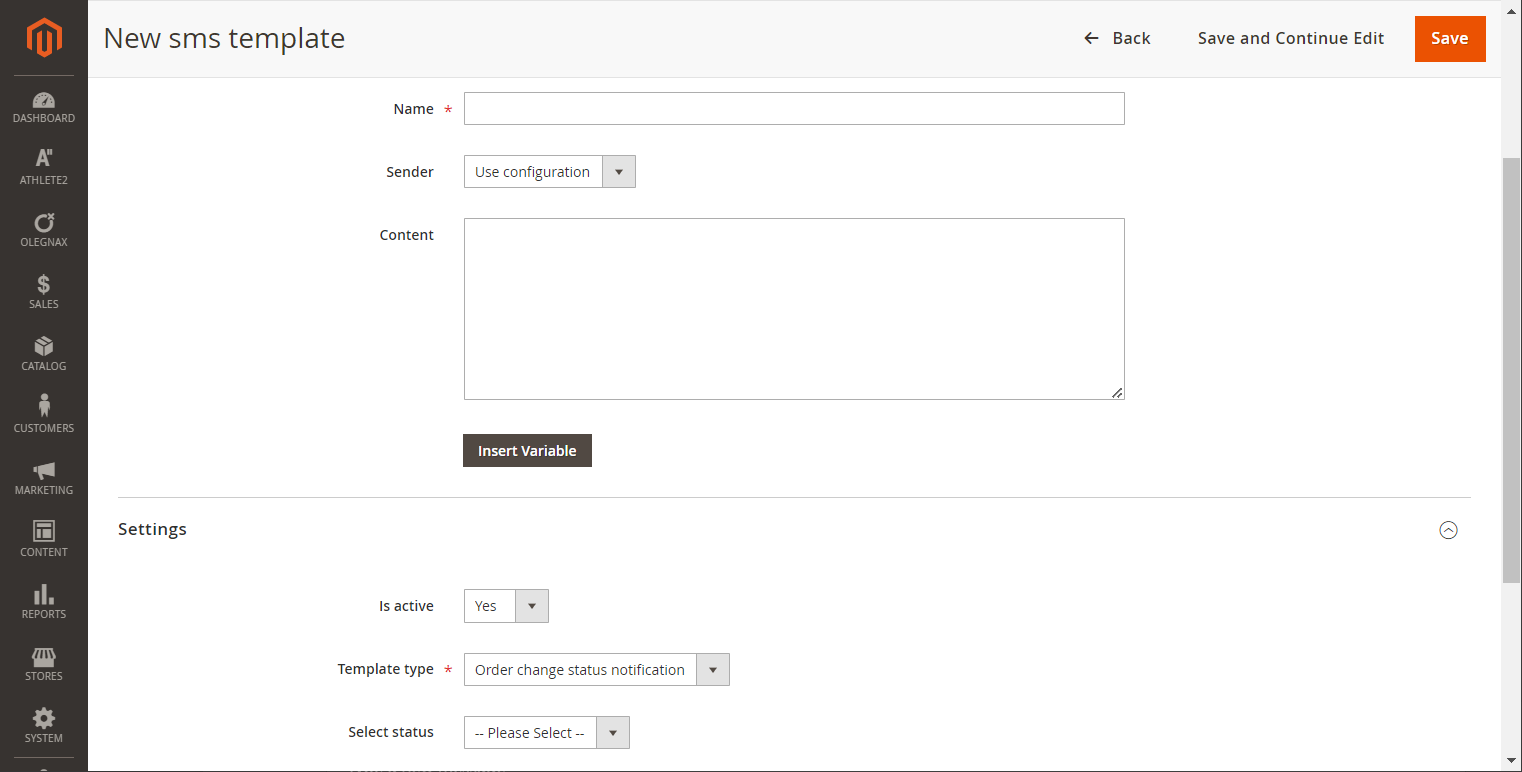Image resolution: width=1522 pixels, height=772 pixels.
Task: Open the Dashboard sidebar icon
Action: [x=44, y=100]
